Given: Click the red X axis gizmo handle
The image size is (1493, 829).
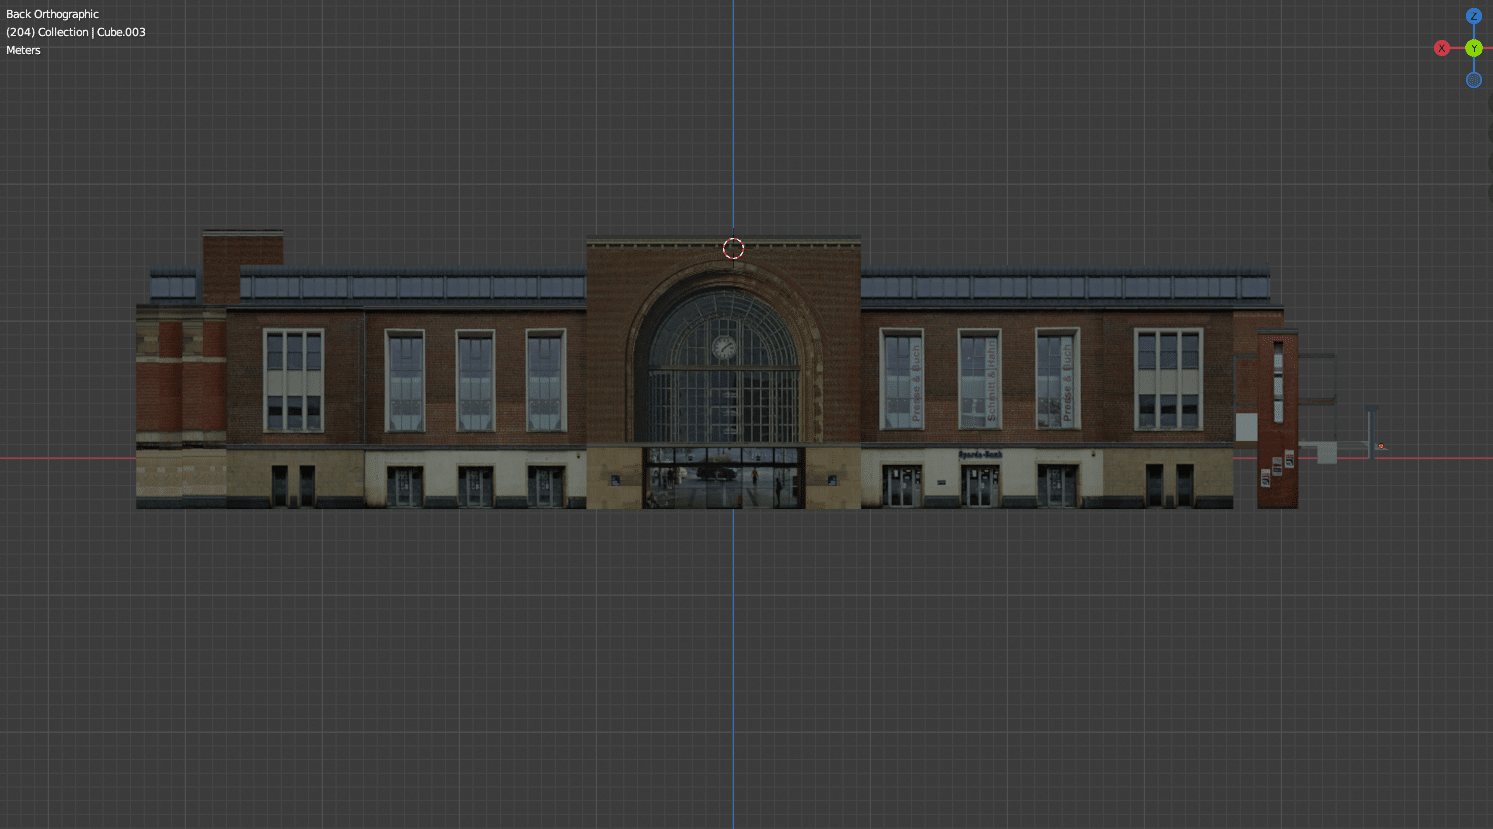Looking at the screenshot, I should point(1441,48).
